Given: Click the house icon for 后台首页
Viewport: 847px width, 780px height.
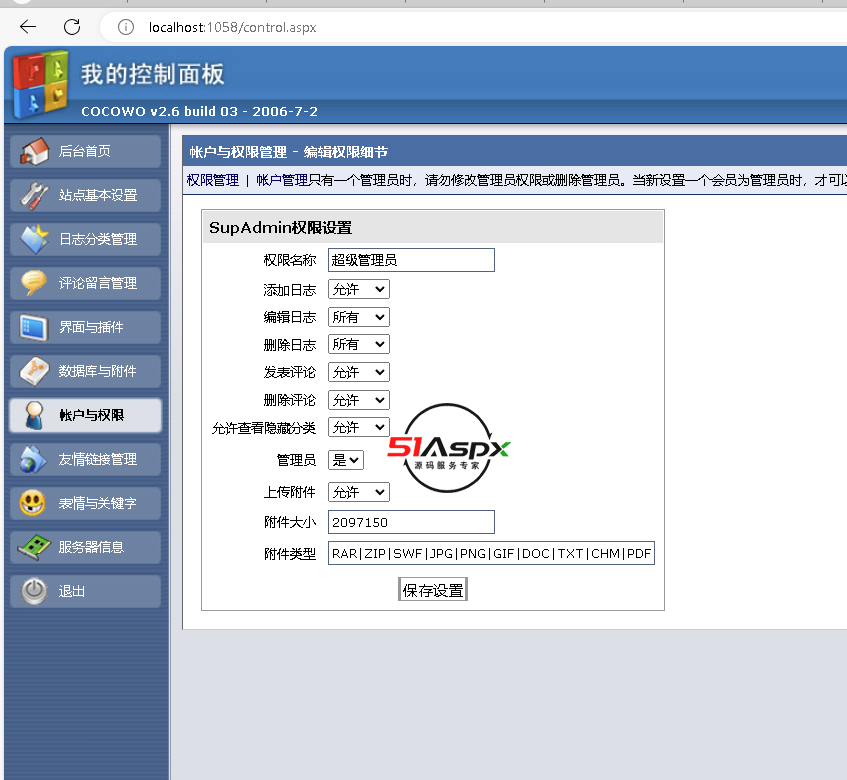Looking at the screenshot, I should (34, 151).
